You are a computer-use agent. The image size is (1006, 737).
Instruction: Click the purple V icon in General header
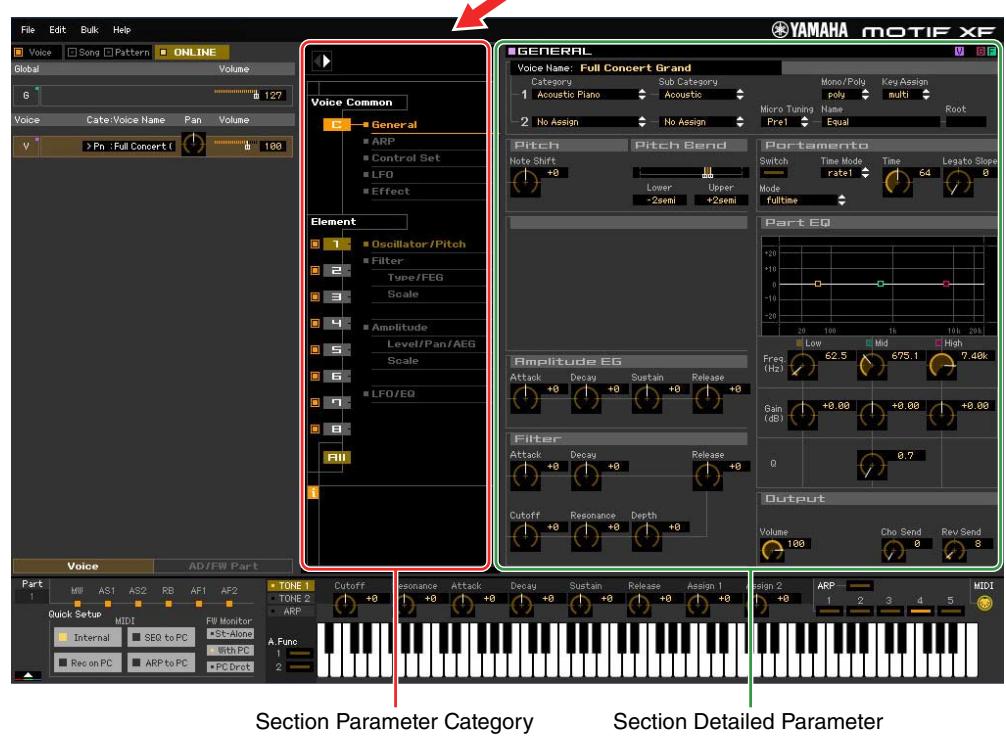(x=959, y=51)
